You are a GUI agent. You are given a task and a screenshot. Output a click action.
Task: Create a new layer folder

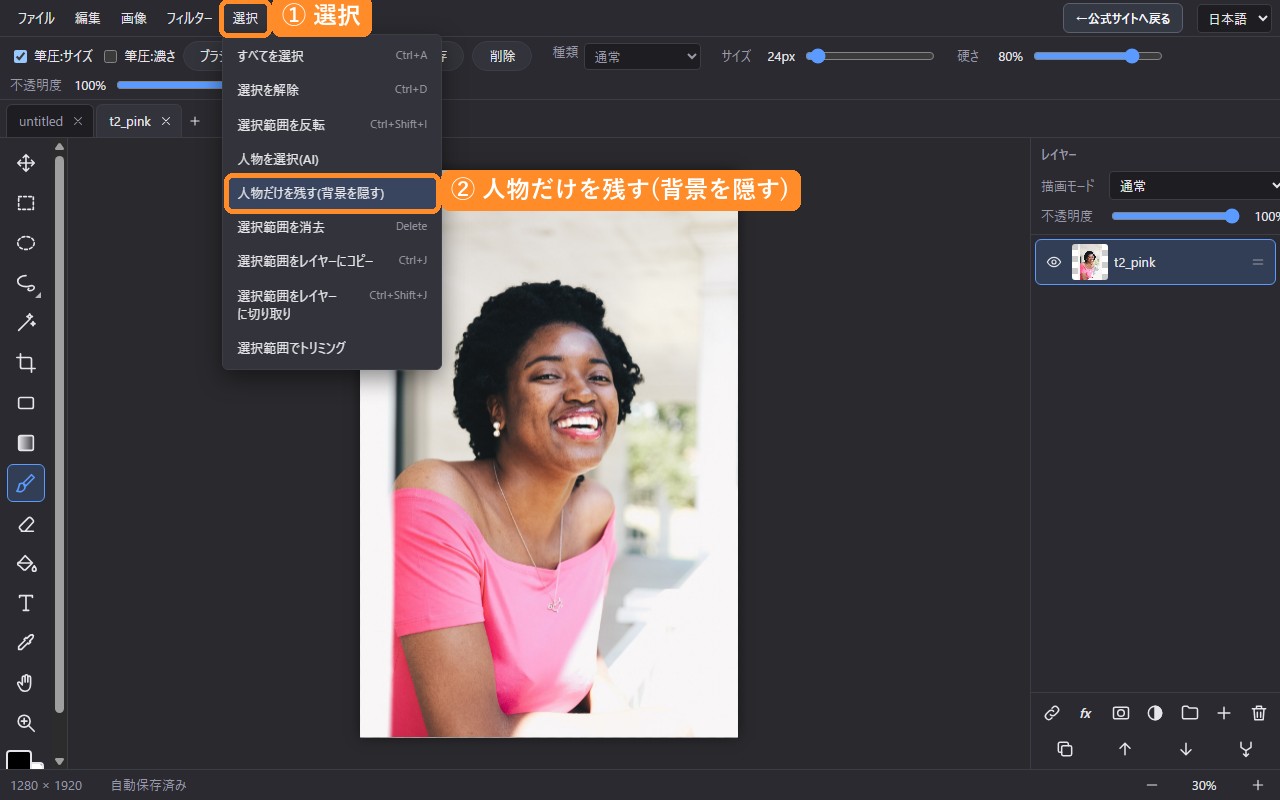coord(1189,713)
